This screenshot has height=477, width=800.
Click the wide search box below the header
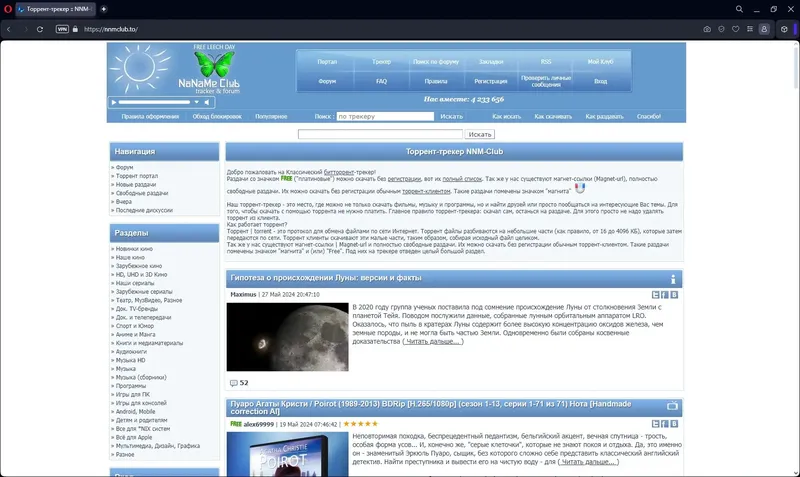[380, 134]
